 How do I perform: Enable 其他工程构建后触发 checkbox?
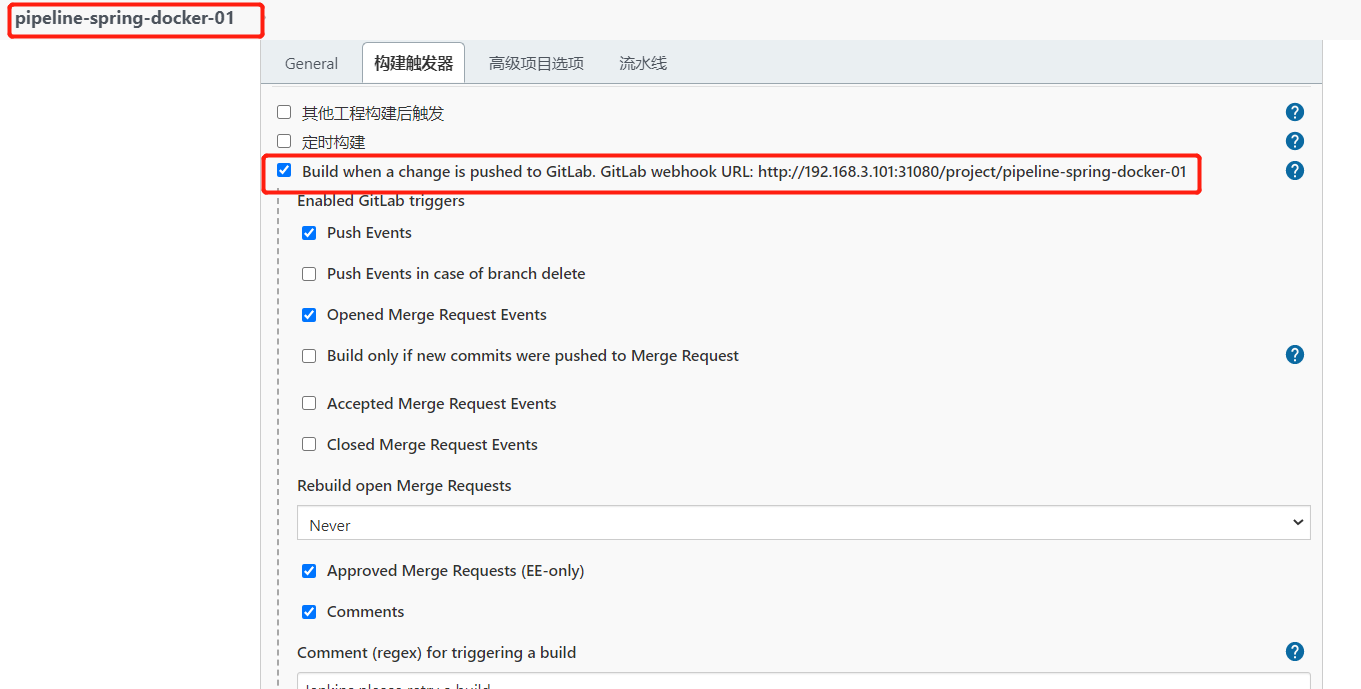(284, 112)
